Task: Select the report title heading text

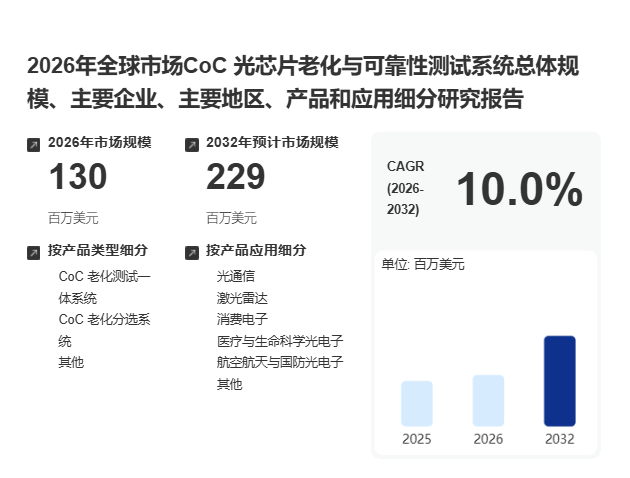Action: pos(303,82)
